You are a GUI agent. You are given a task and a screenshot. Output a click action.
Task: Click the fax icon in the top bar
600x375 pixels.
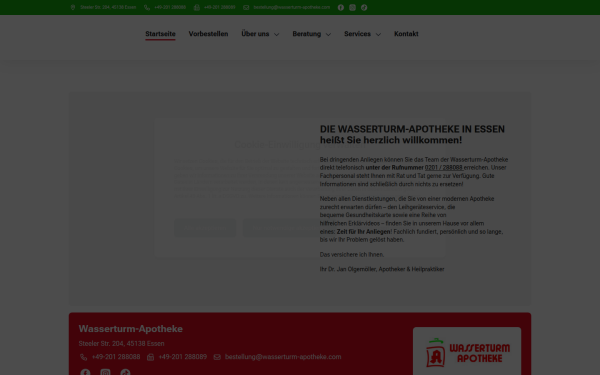[x=197, y=7]
